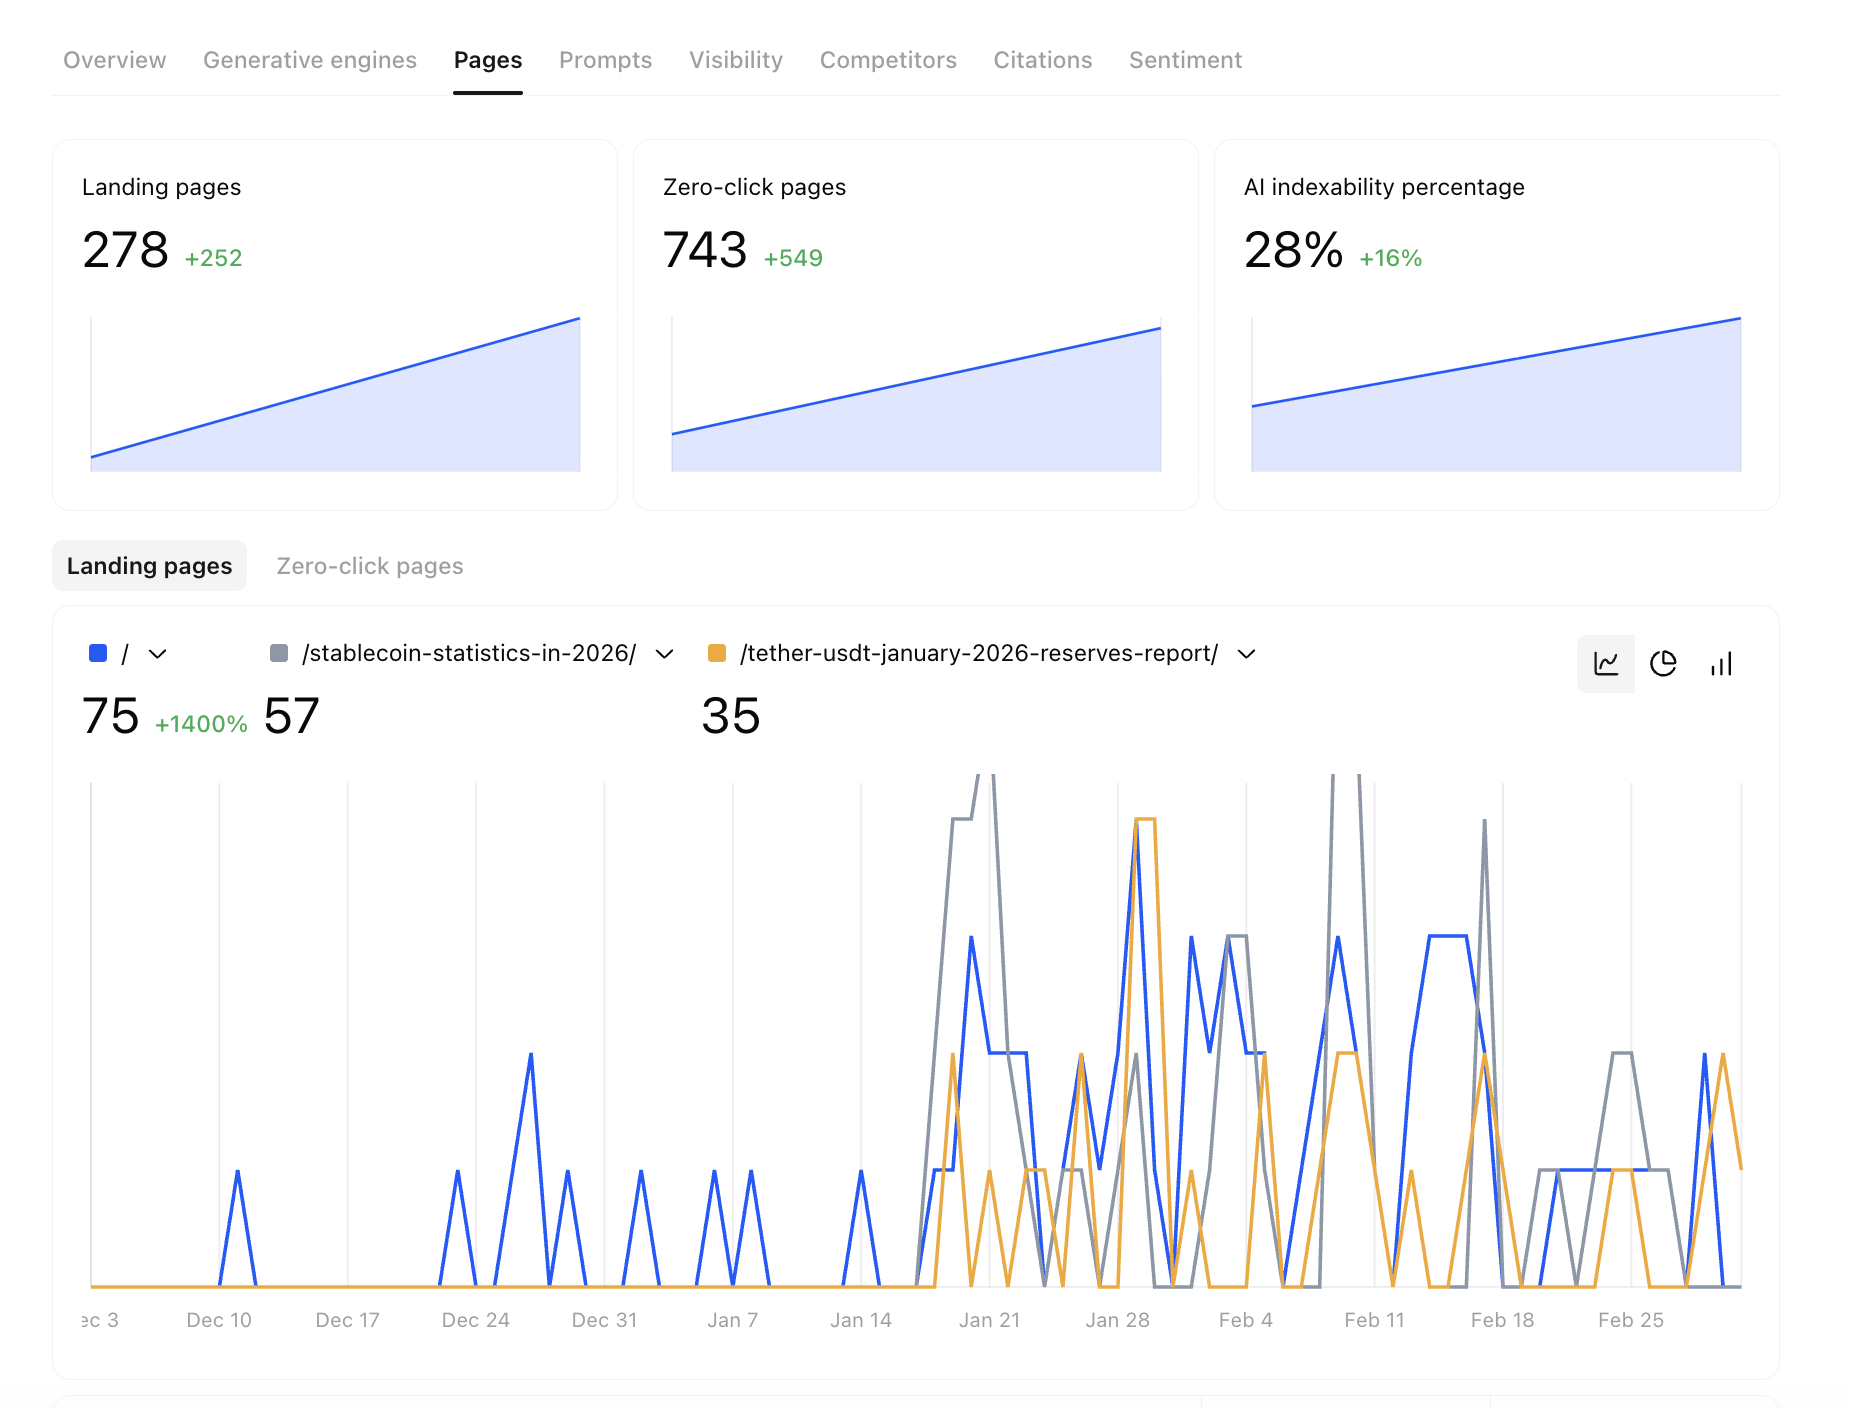The height and width of the screenshot is (1408, 1850).
Task: Click orange swatch for tether-usdt series
Action: 716,653
